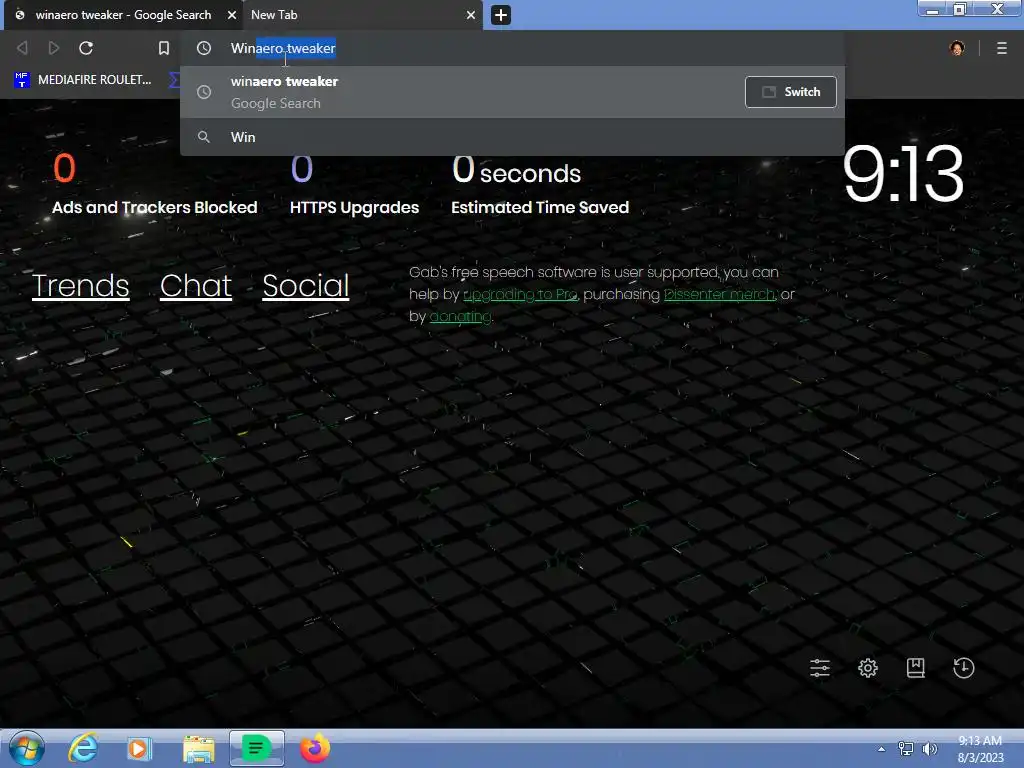Open Windows Explorer folder from the taskbar
Viewport: 1024px width, 768px height.
tap(199, 749)
